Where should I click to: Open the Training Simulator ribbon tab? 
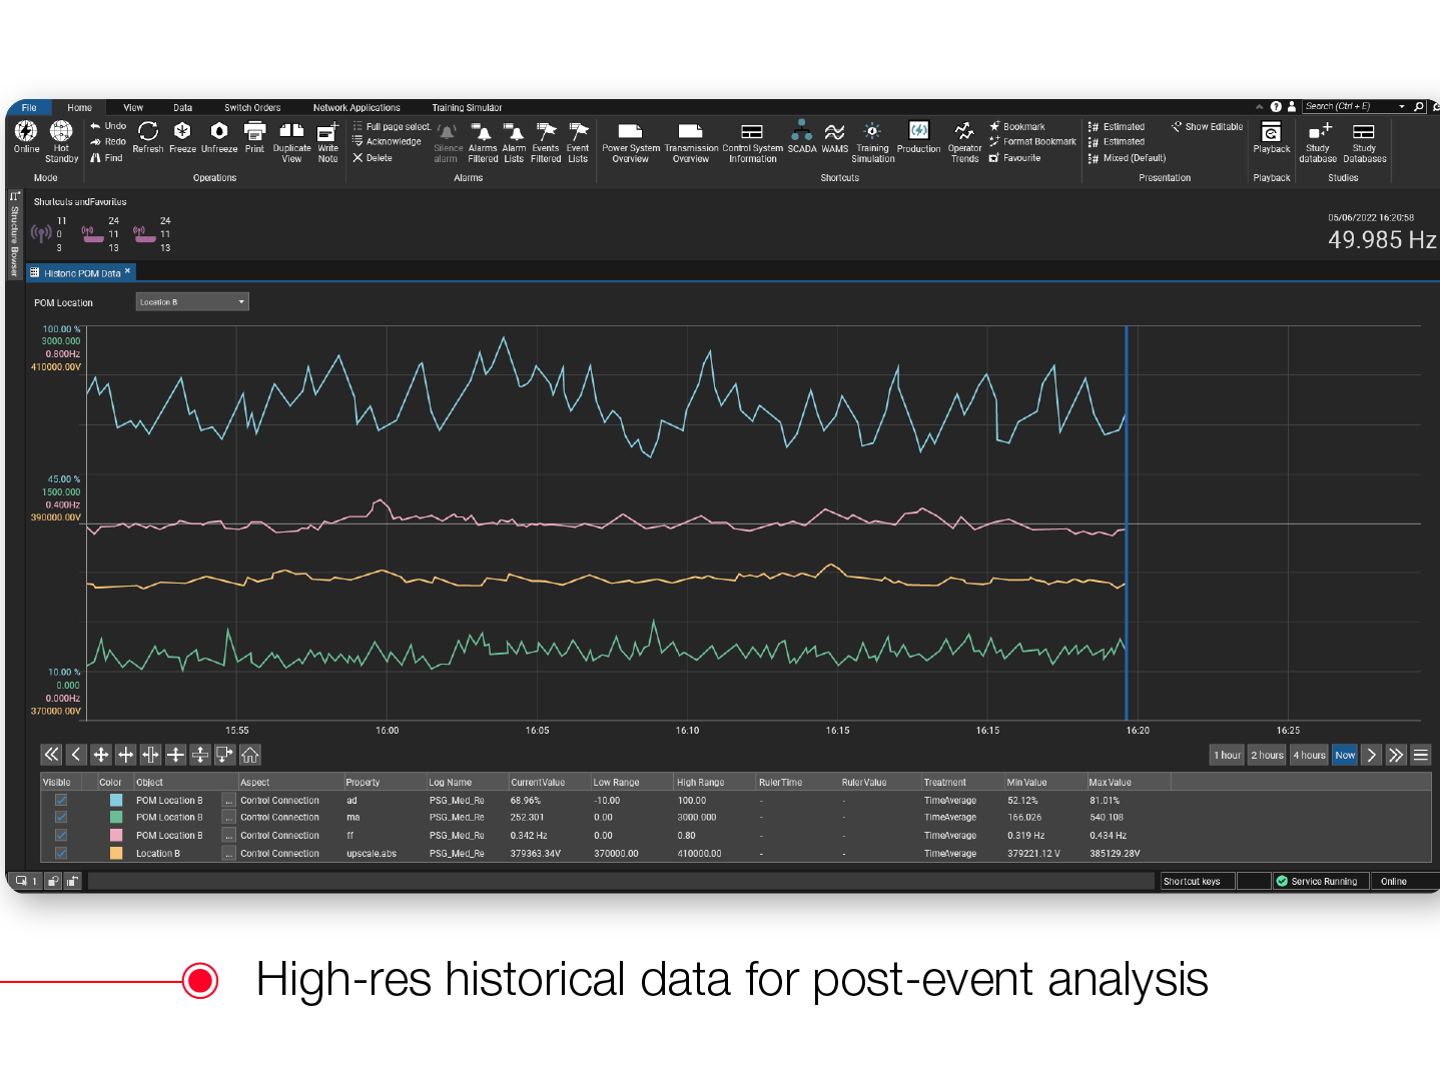[x=466, y=108]
